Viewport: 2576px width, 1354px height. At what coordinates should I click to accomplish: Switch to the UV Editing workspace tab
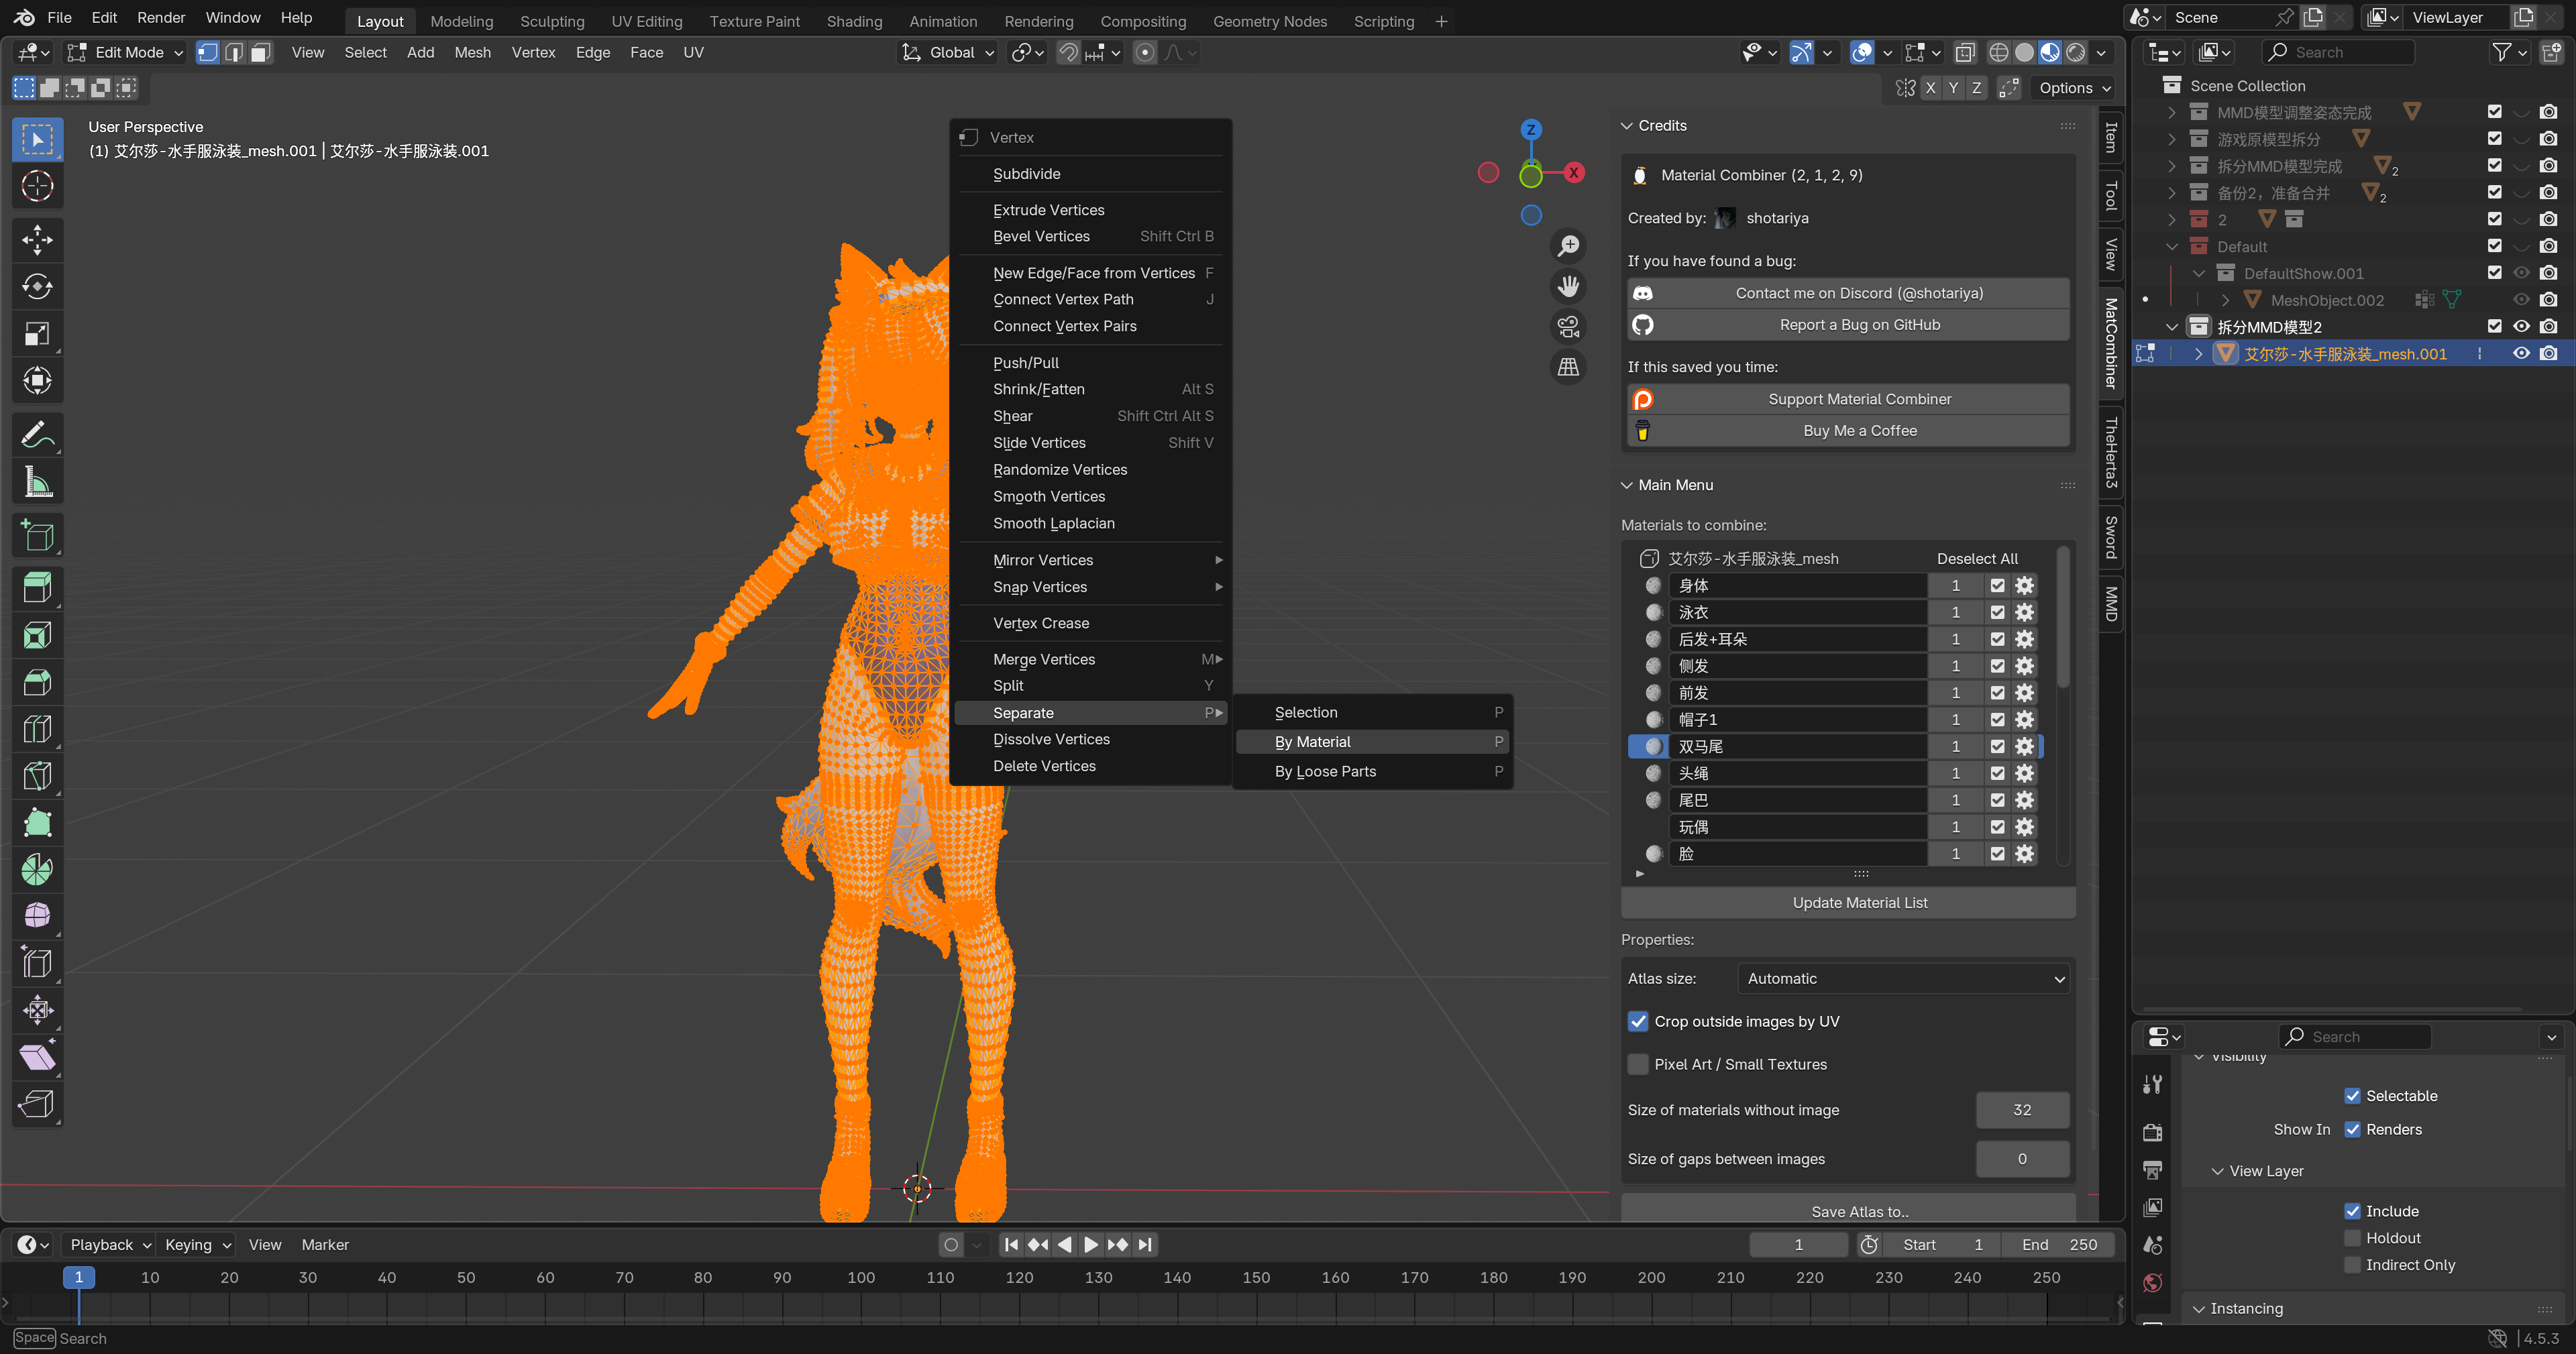tap(646, 21)
